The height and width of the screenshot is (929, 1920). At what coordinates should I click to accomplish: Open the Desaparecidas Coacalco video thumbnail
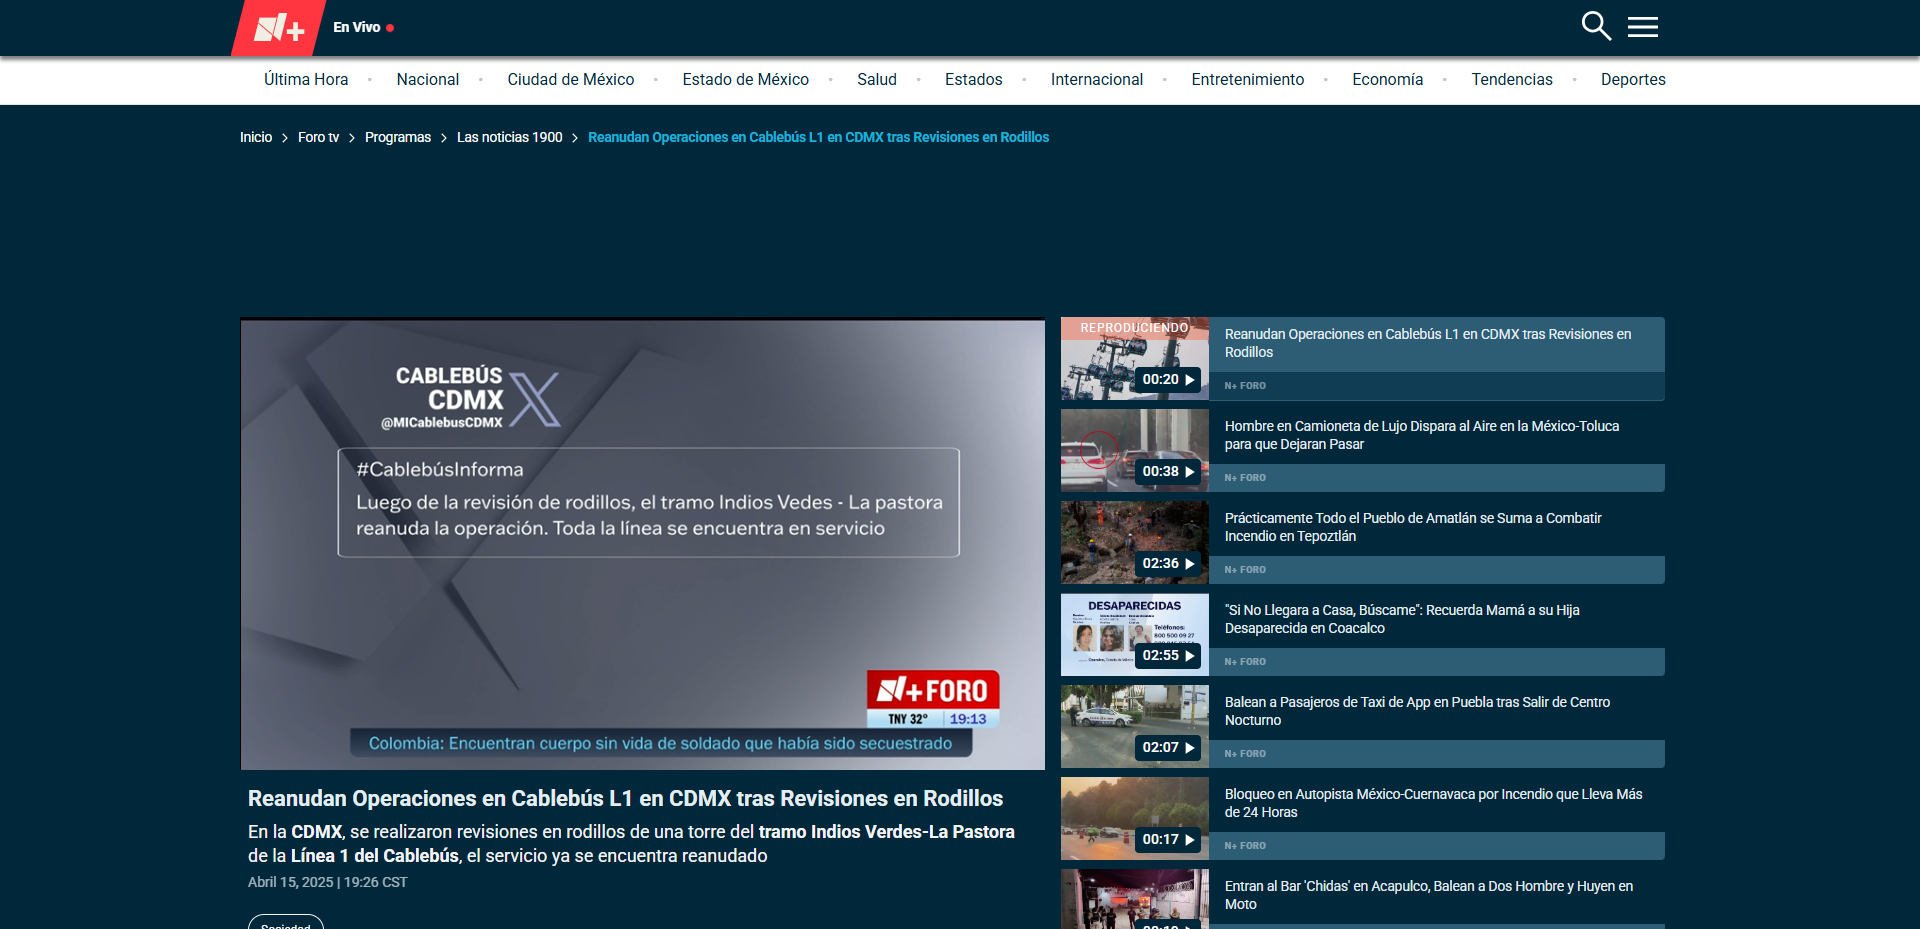tap(1135, 635)
